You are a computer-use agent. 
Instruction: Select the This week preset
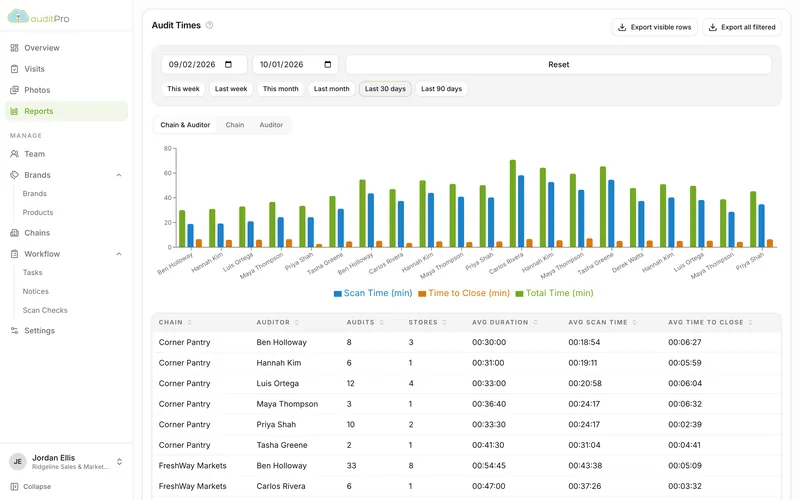pyautogui.click(x=183, y=89)
